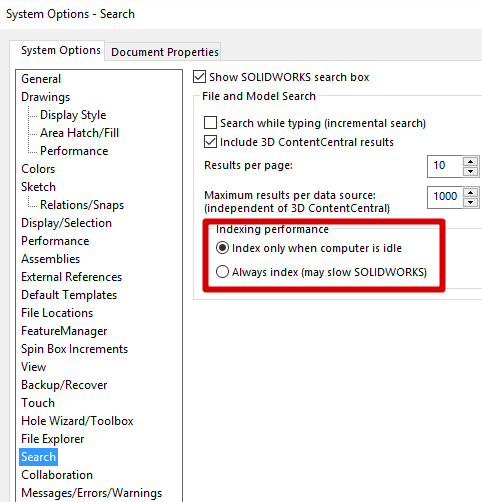Open the Collaboration options category

tap(57, 475)
